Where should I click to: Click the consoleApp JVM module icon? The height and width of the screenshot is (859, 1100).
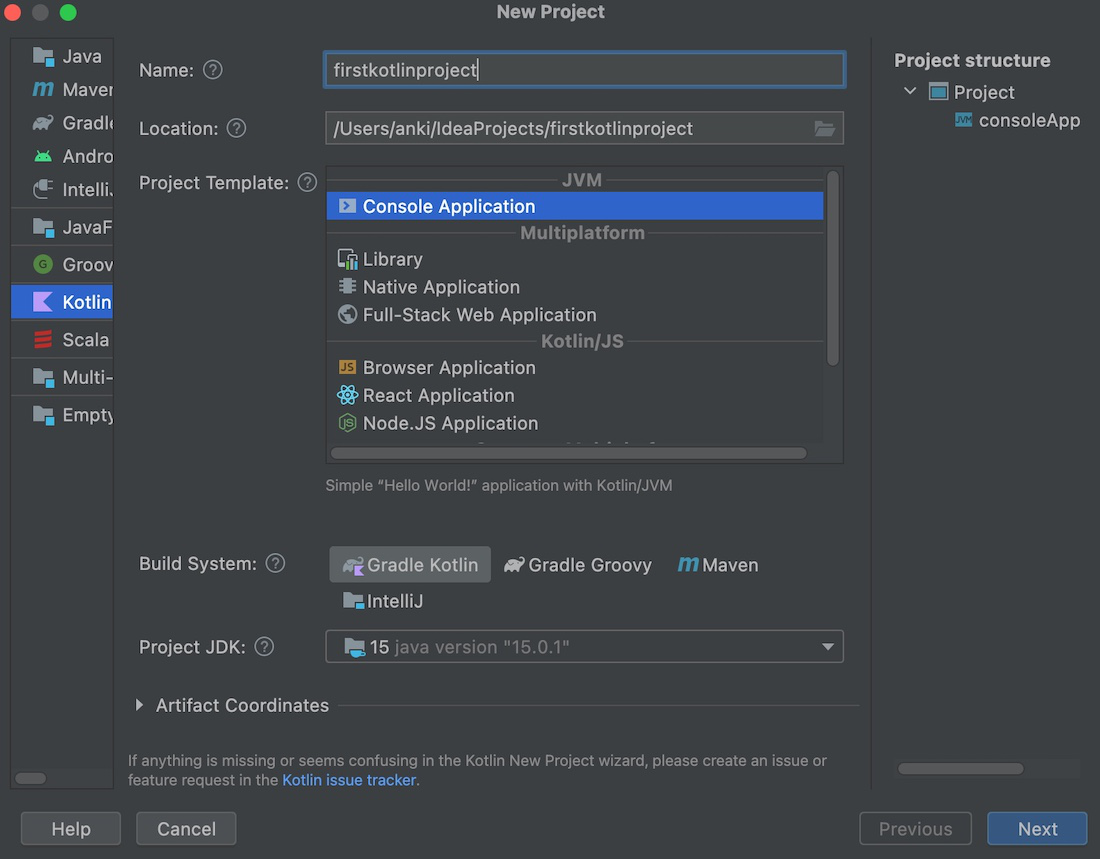[964, 120]
